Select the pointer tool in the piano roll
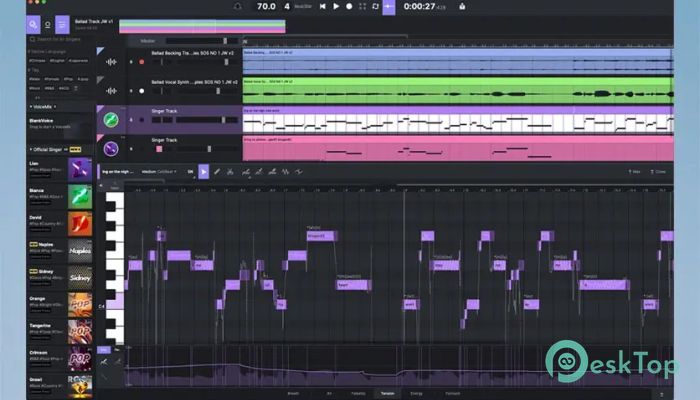The image size is (700, 400). (204, 172)
